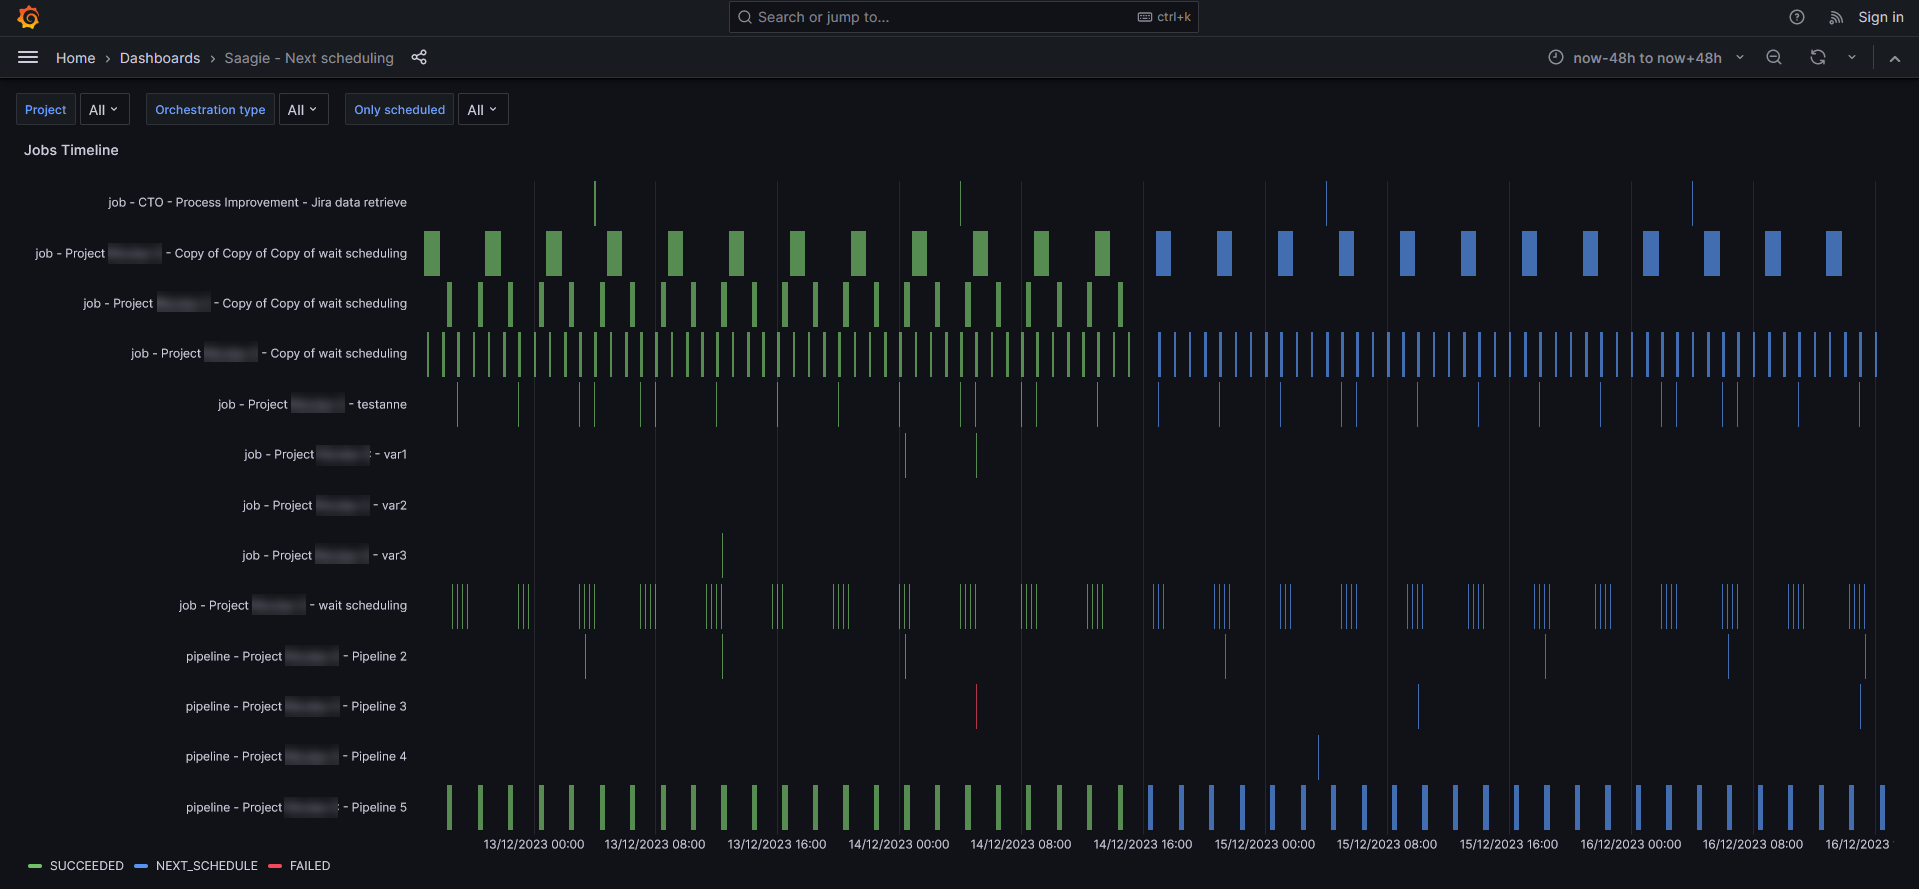Screen dimensions: 1919x889
Task: Click the red FAILED legend color swatch
Action: point(276,866)
